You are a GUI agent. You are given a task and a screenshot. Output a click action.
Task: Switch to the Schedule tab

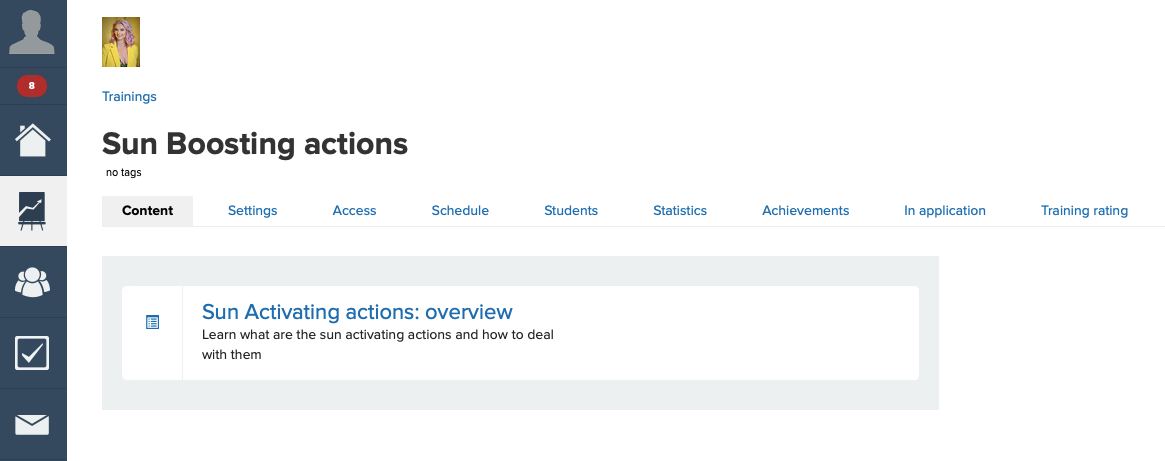click(x=460, y=211)
